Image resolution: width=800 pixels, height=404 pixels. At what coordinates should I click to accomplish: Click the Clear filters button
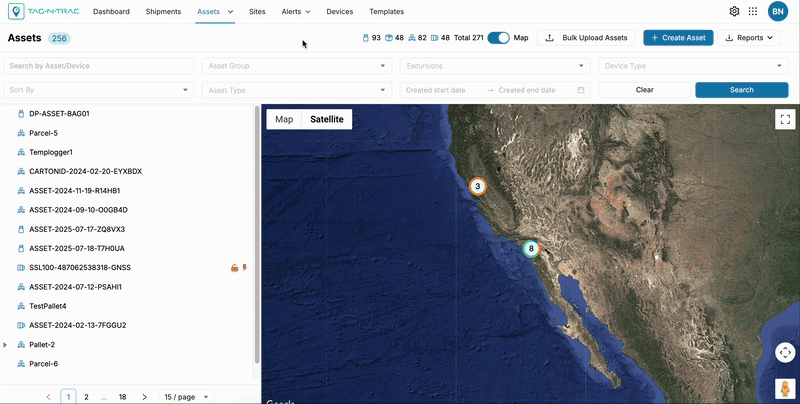coord(644,90)
